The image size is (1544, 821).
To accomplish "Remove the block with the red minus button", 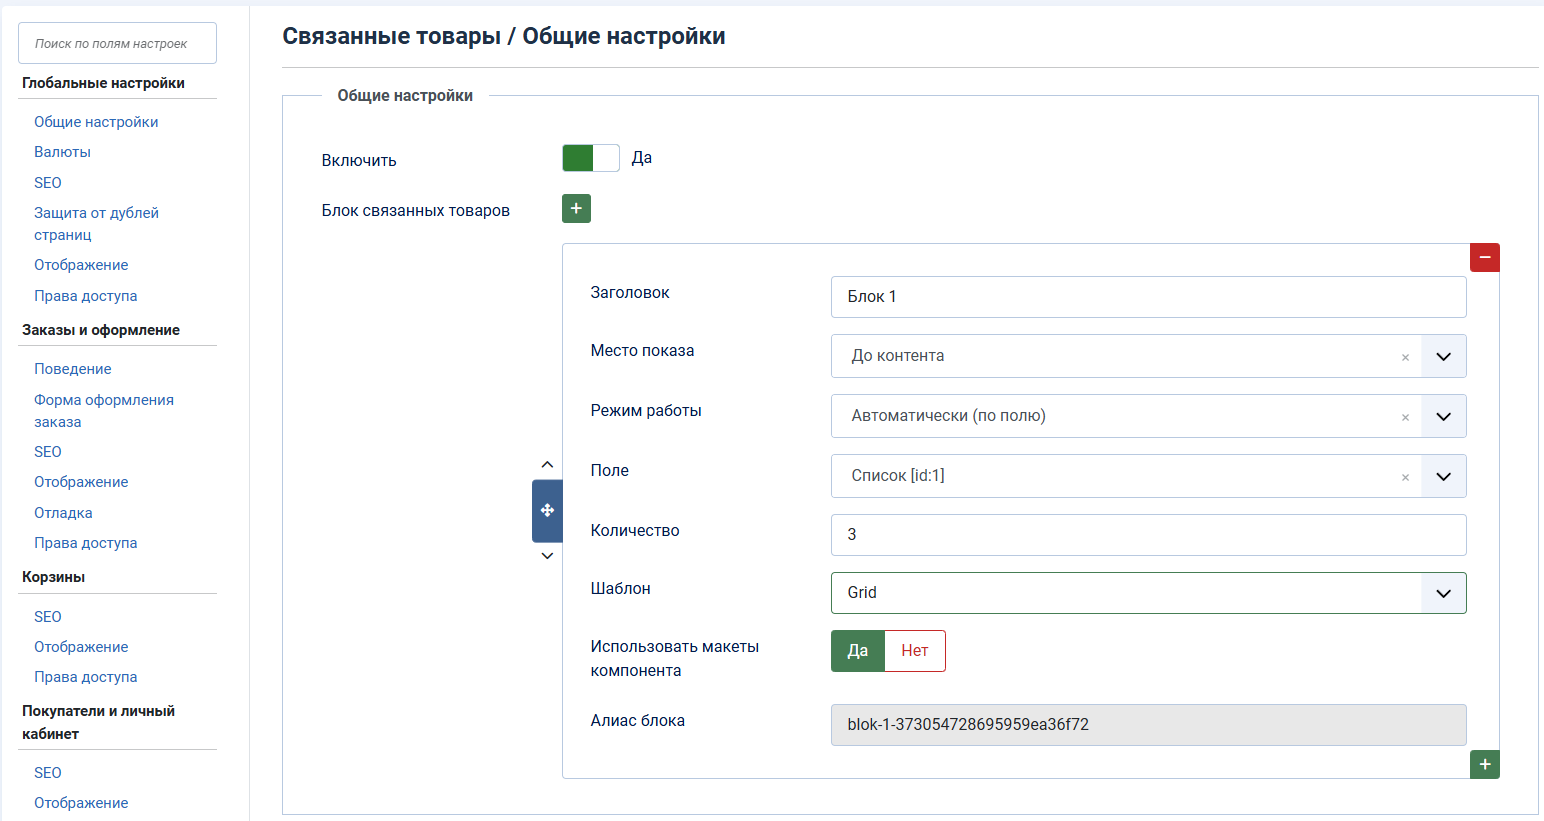I will (1484, 258).
